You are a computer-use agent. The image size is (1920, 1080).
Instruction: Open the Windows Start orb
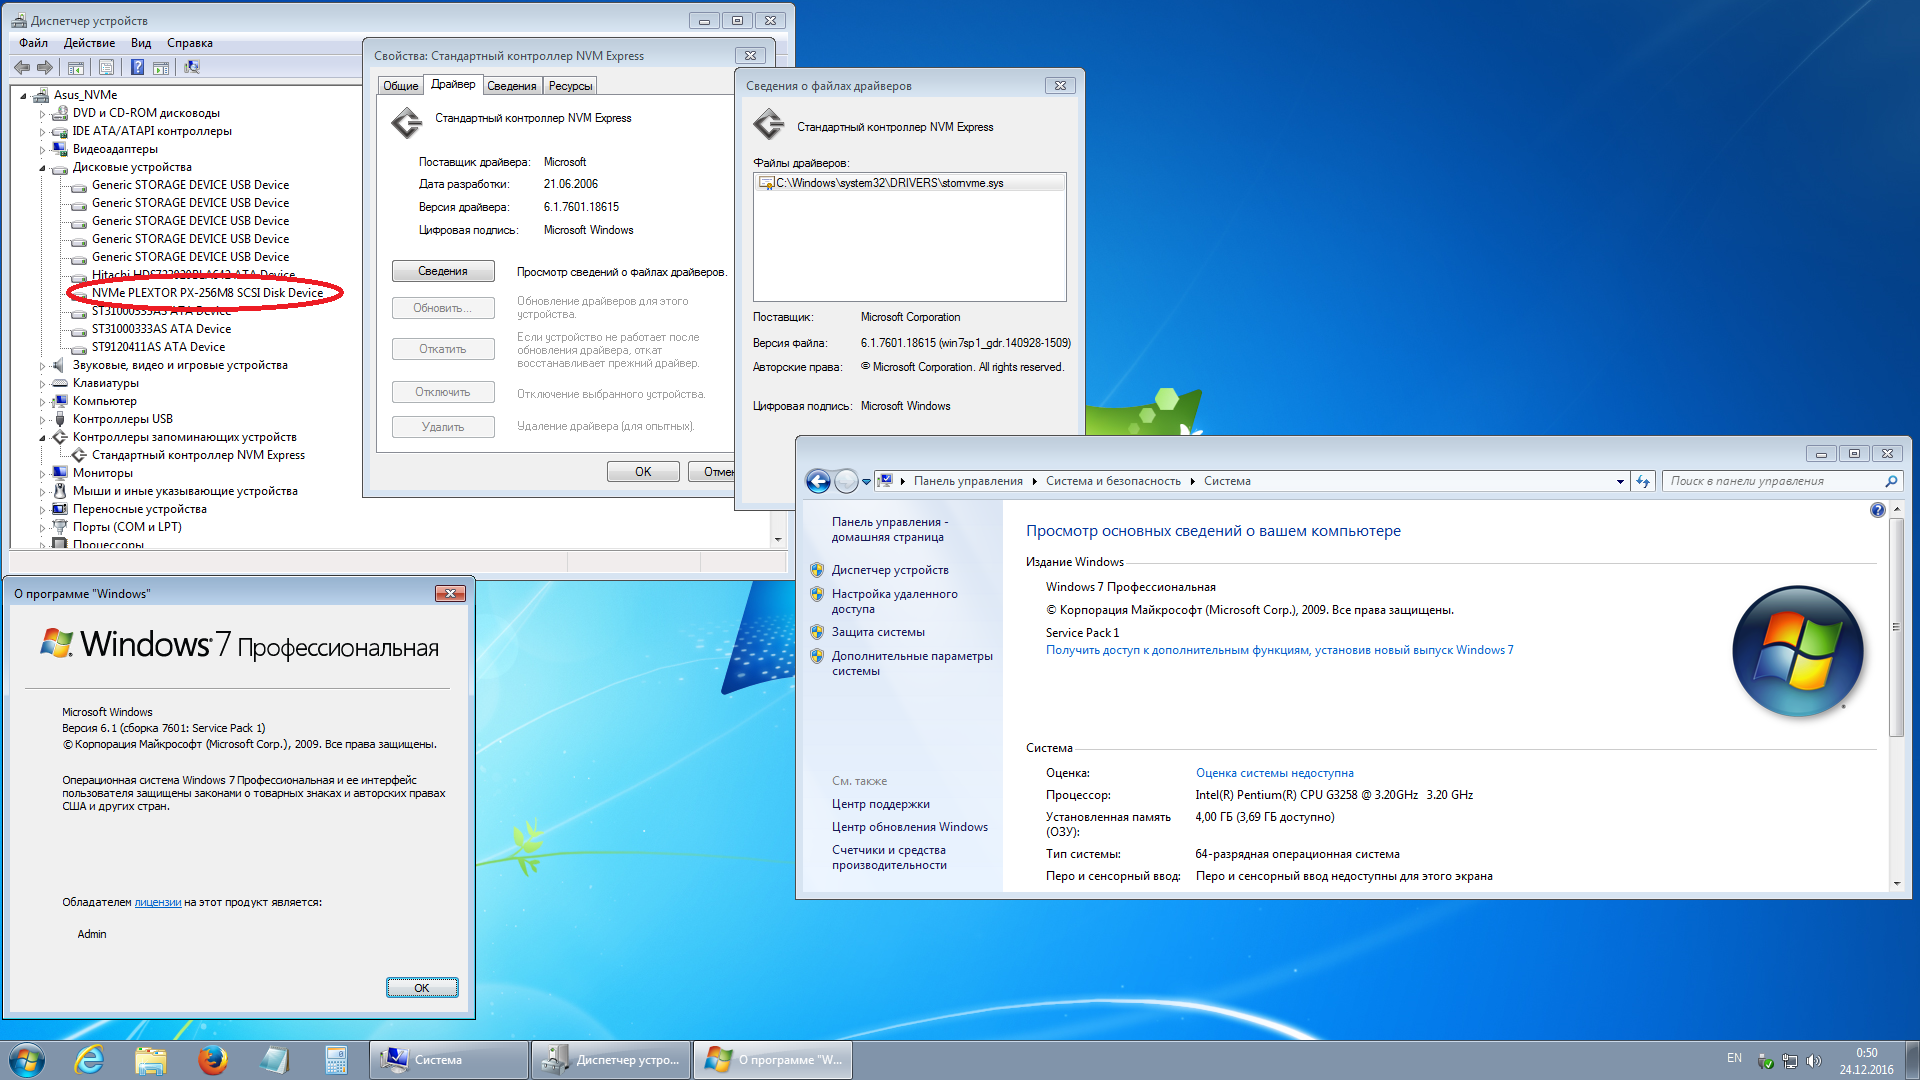coord(27,1060)
